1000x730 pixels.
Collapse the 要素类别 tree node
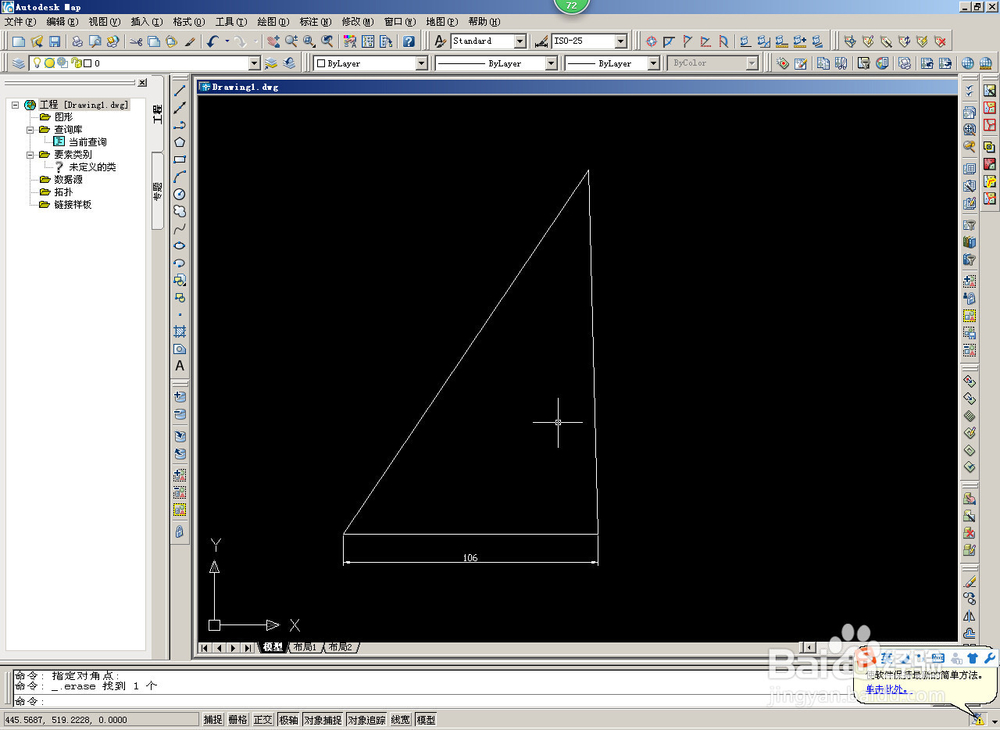coord(30,155)
